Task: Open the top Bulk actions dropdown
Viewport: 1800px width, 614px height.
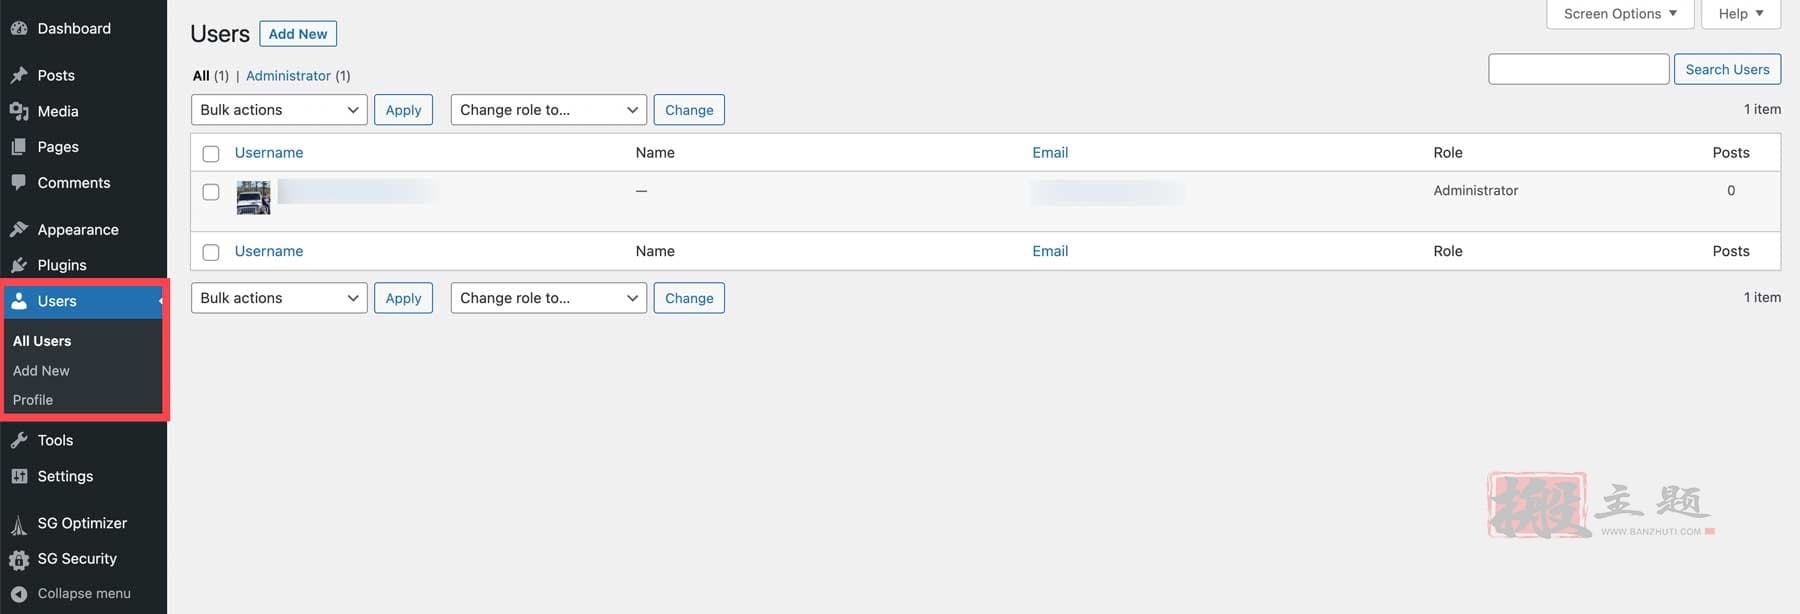Action: click(x=279, y=110)
